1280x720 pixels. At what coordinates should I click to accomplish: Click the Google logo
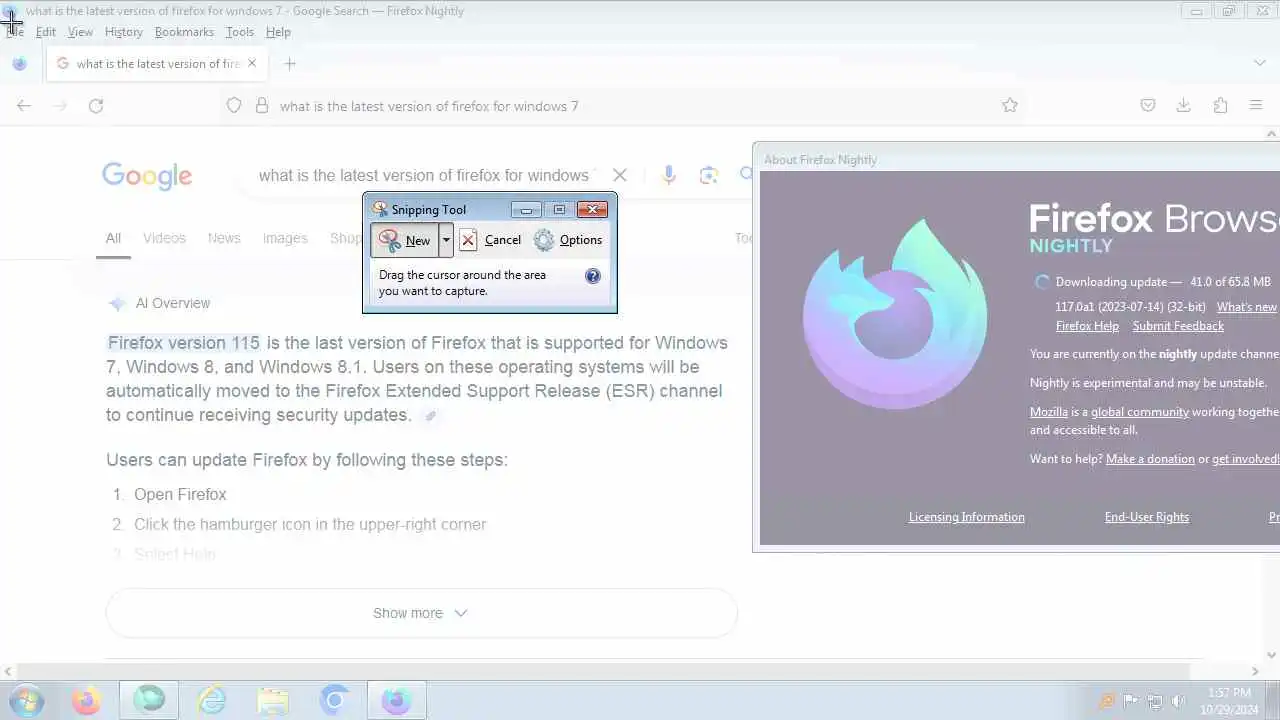(x=147, y=176)
